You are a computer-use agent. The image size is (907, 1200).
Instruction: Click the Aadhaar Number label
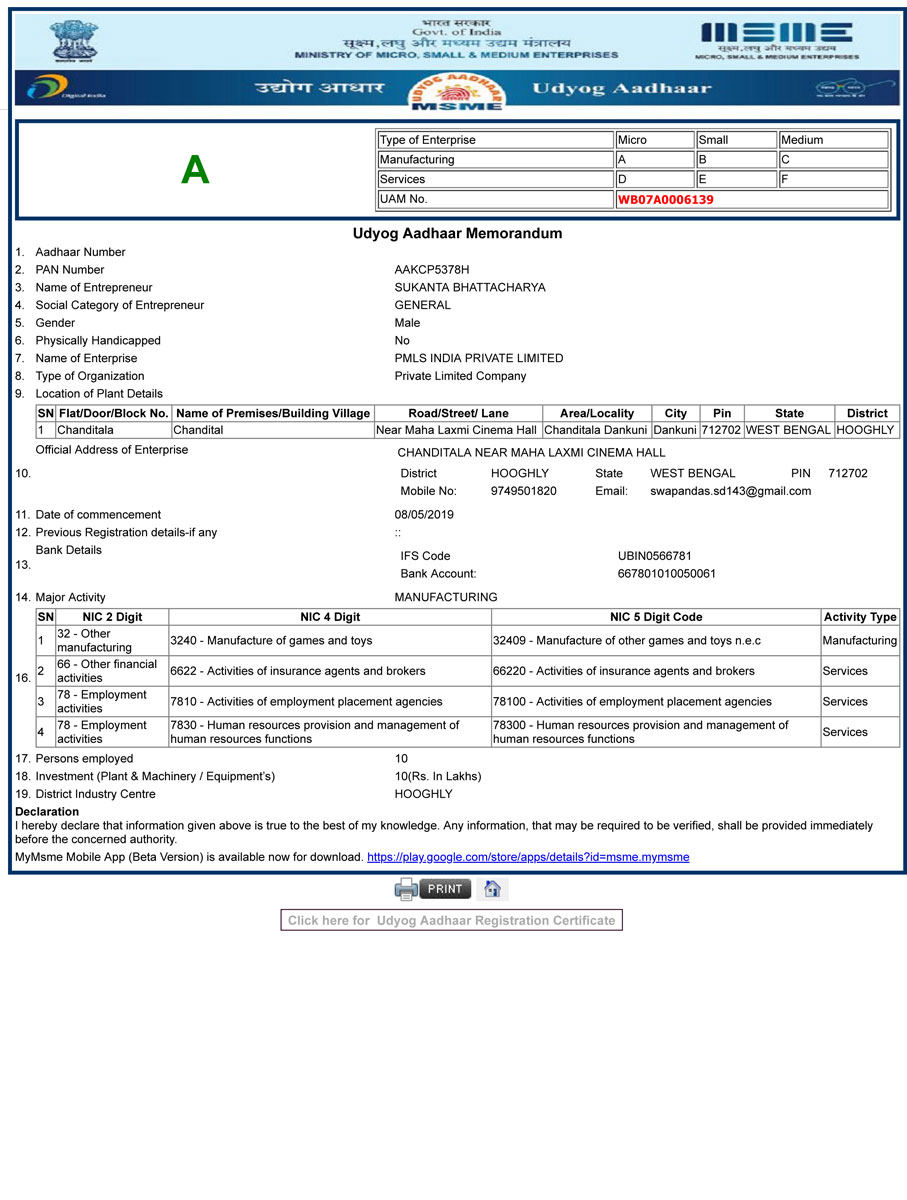point(81,252)
